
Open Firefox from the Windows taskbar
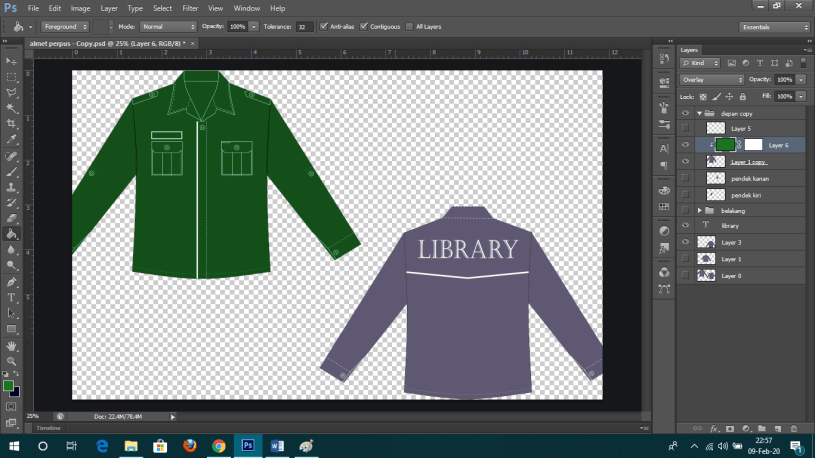(x=188, y=446)
